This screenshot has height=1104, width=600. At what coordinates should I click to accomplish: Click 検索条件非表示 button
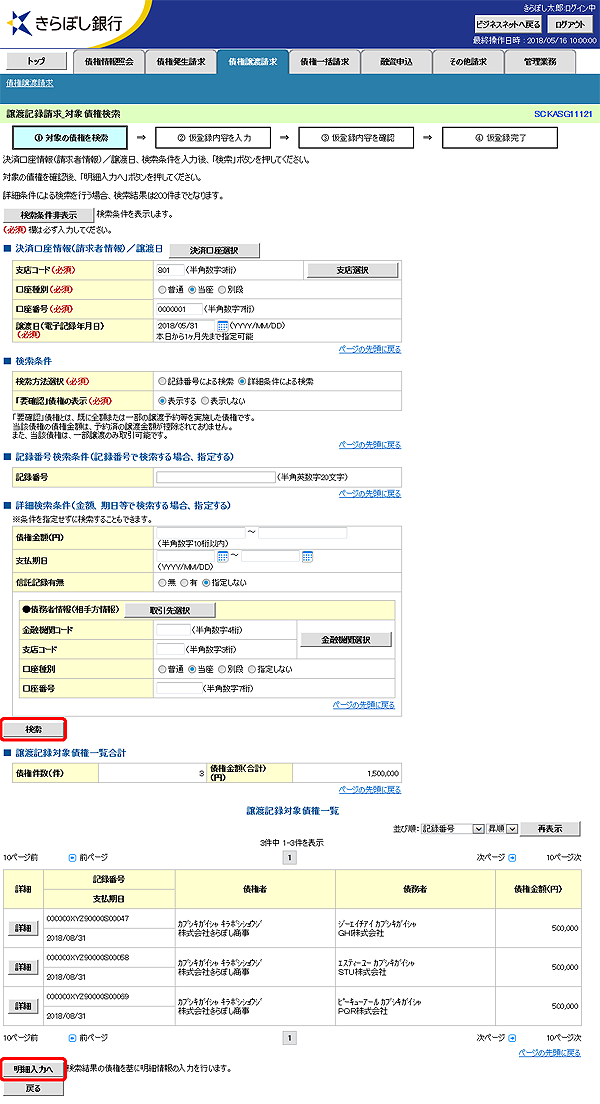coord(49,215)
